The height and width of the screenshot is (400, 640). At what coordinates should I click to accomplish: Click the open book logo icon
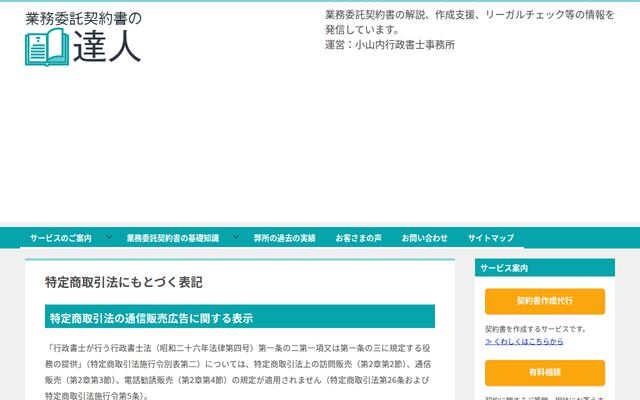click(x=47, y=47)
